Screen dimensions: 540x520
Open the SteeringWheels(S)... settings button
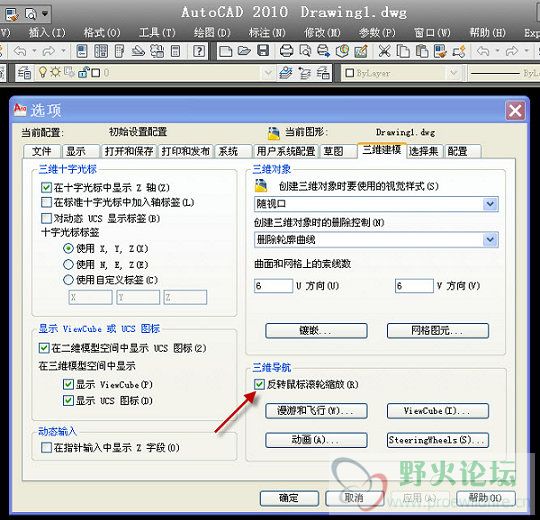coord(438,440)
